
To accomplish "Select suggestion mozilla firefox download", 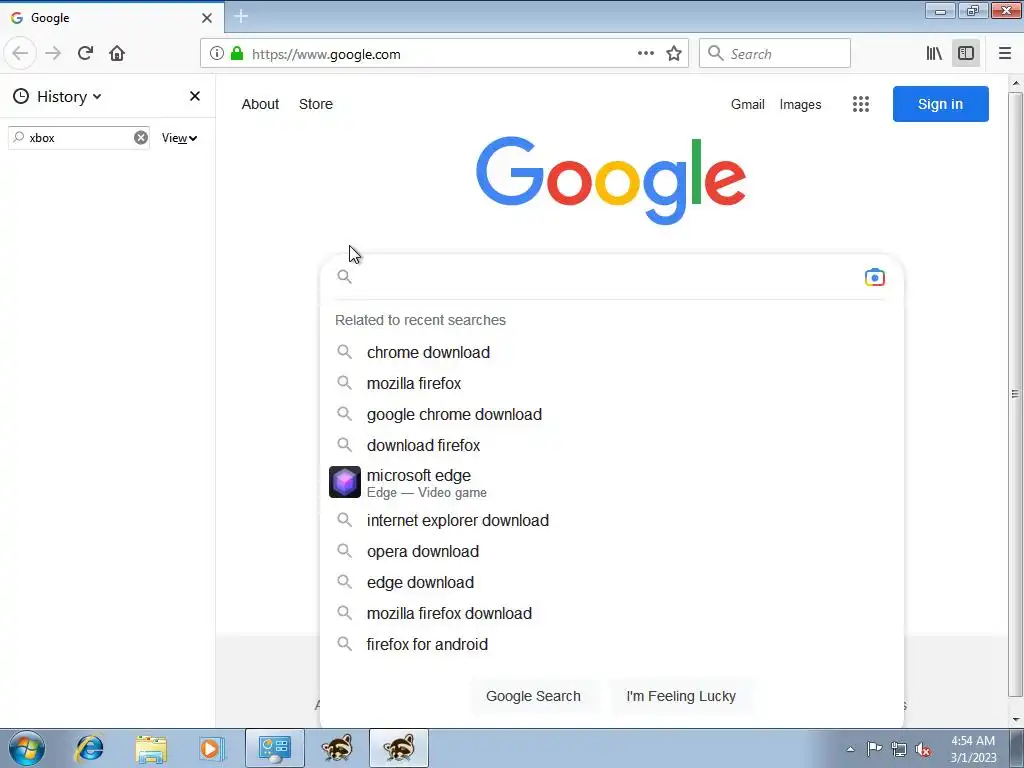I will click(611, 613).
